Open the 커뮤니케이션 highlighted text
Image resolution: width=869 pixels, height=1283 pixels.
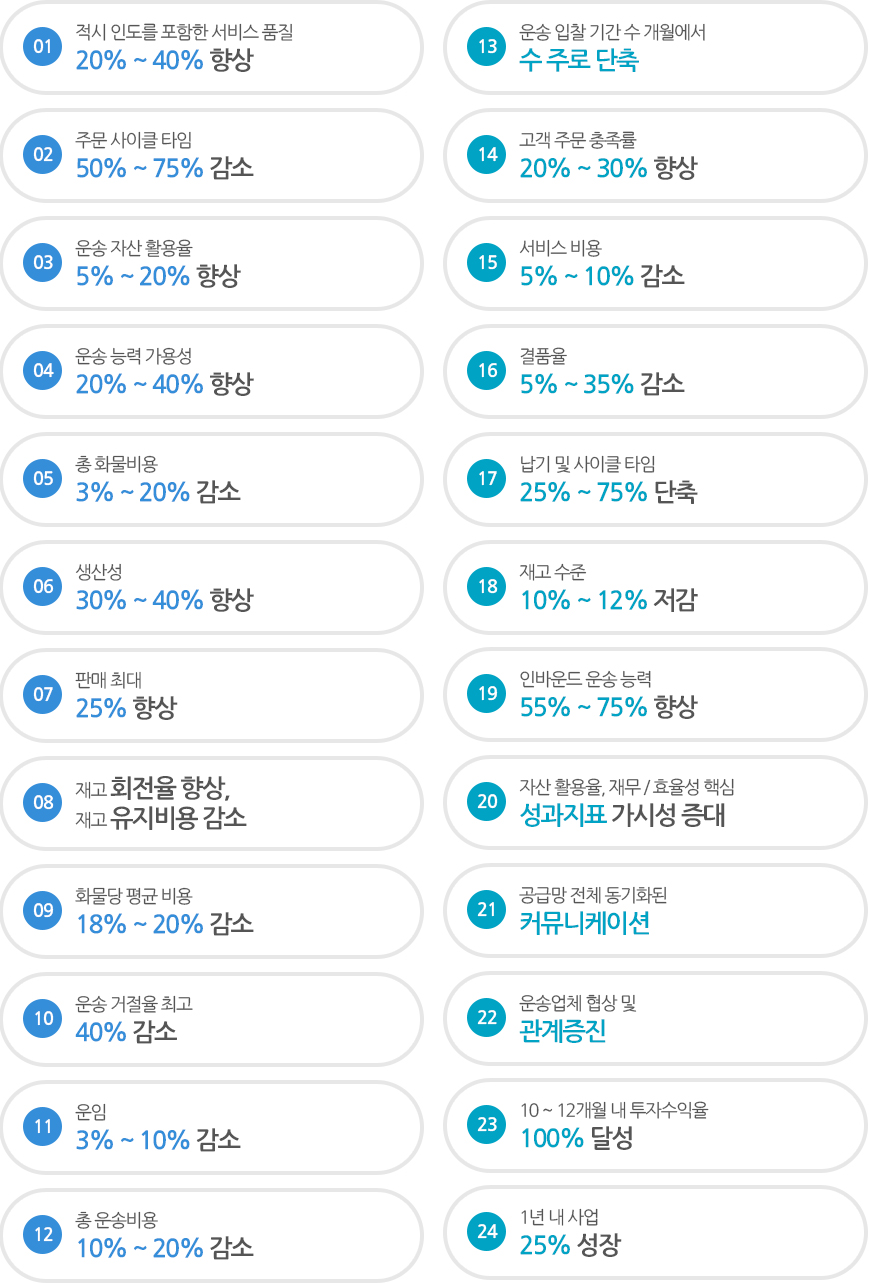[x=585, y=923]
